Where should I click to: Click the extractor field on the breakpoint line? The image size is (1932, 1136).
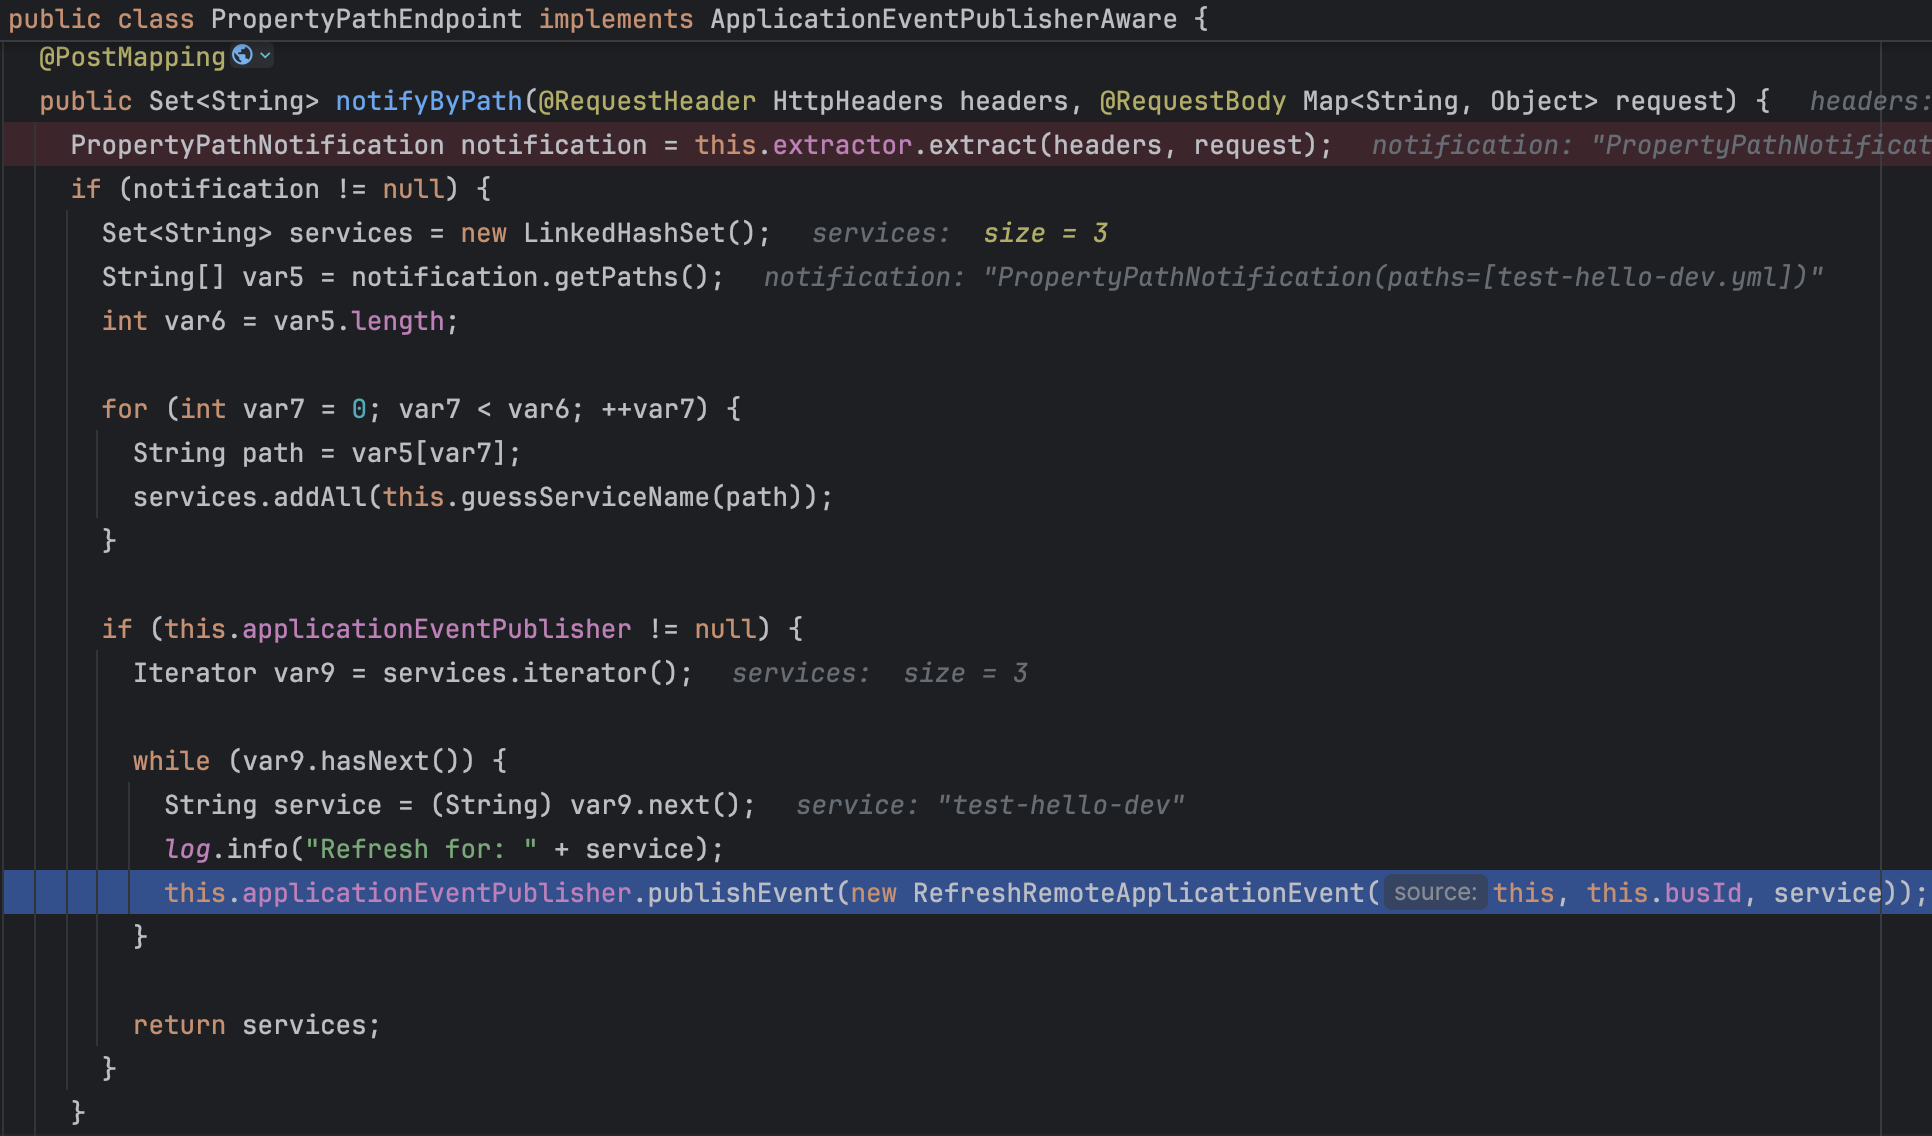tap(842, 145)
